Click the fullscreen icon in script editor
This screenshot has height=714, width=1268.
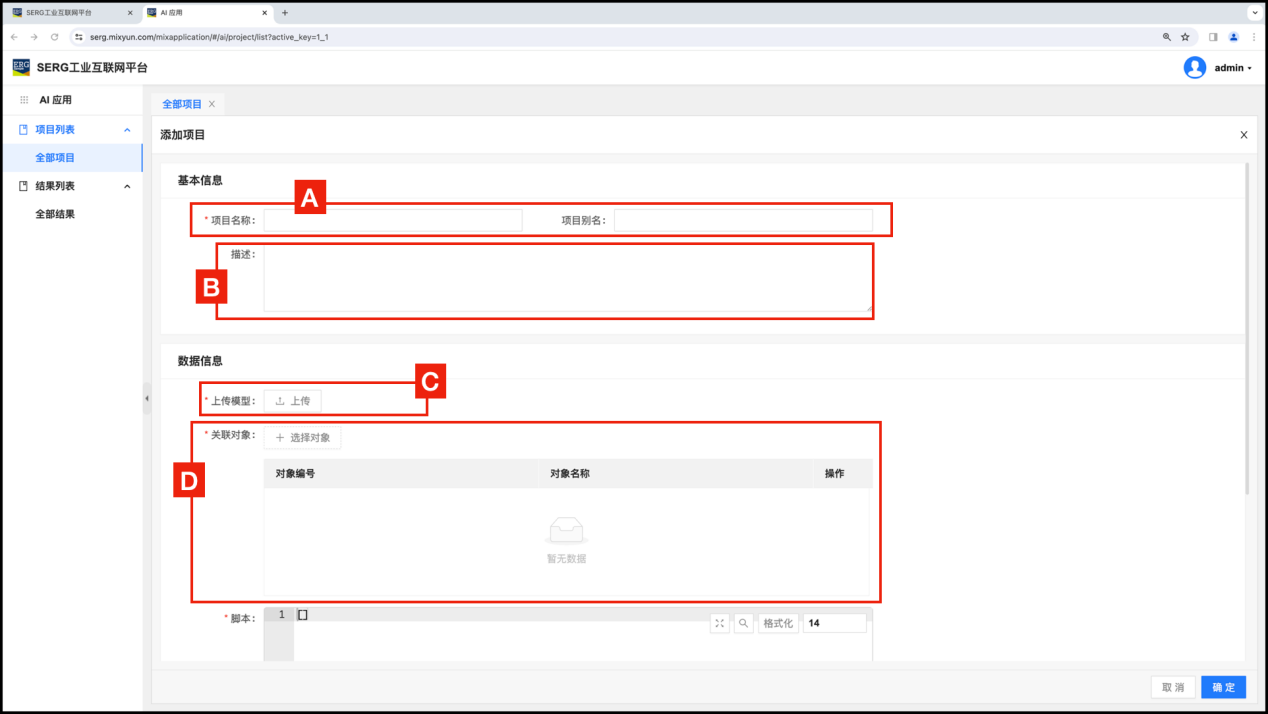point(720,623)
